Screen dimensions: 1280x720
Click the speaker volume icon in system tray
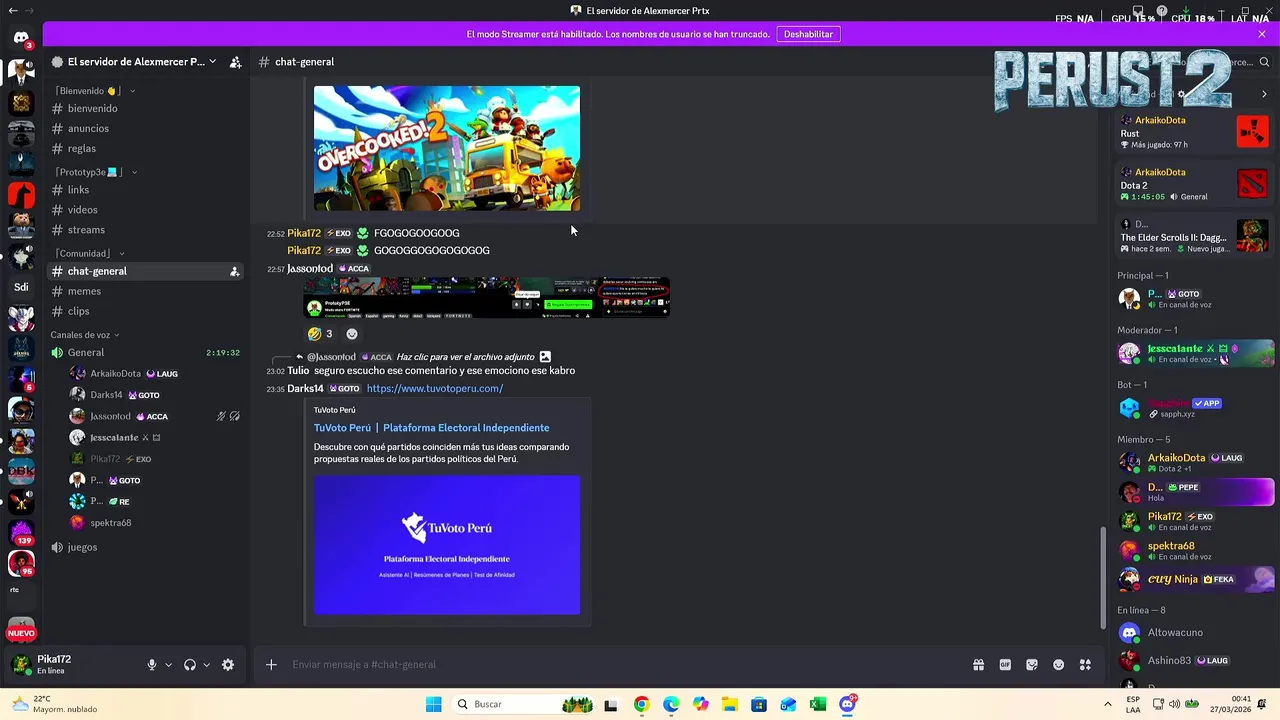(x=1174, y=704)
